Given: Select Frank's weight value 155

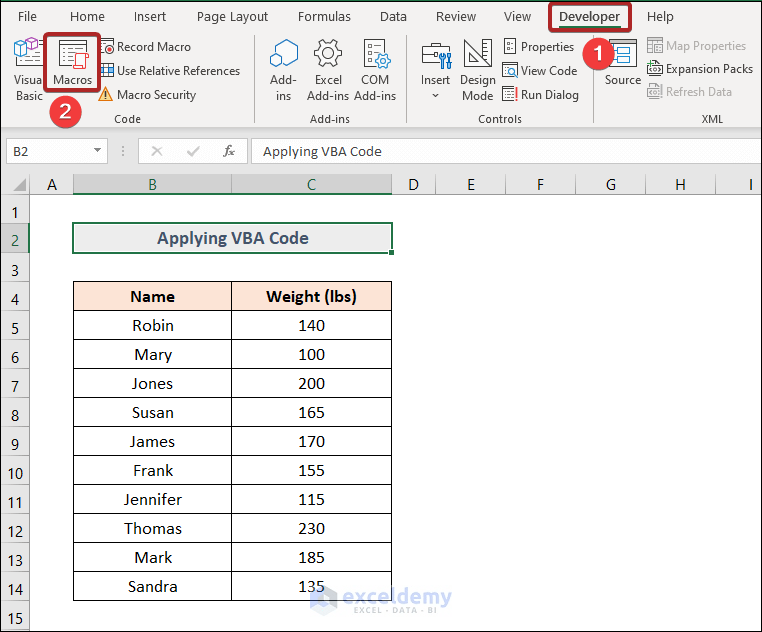Looking at the screenshot, I should pyautogui.click(x=312, y=470).
